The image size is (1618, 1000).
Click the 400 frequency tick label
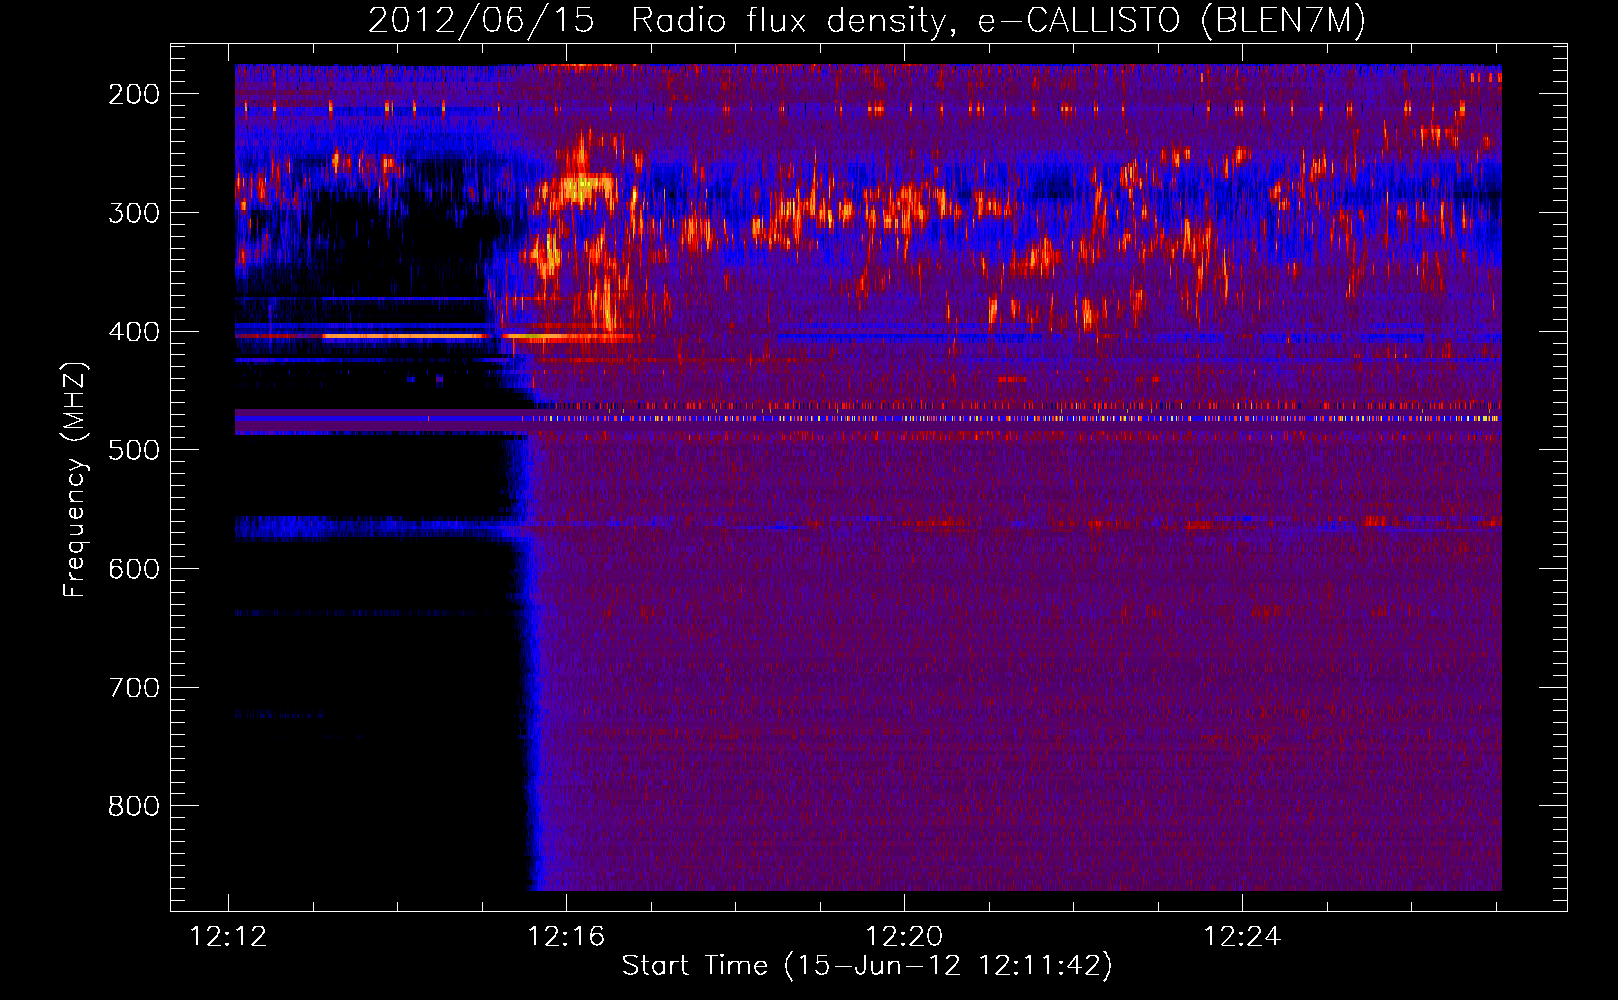[x=134, y=332]
